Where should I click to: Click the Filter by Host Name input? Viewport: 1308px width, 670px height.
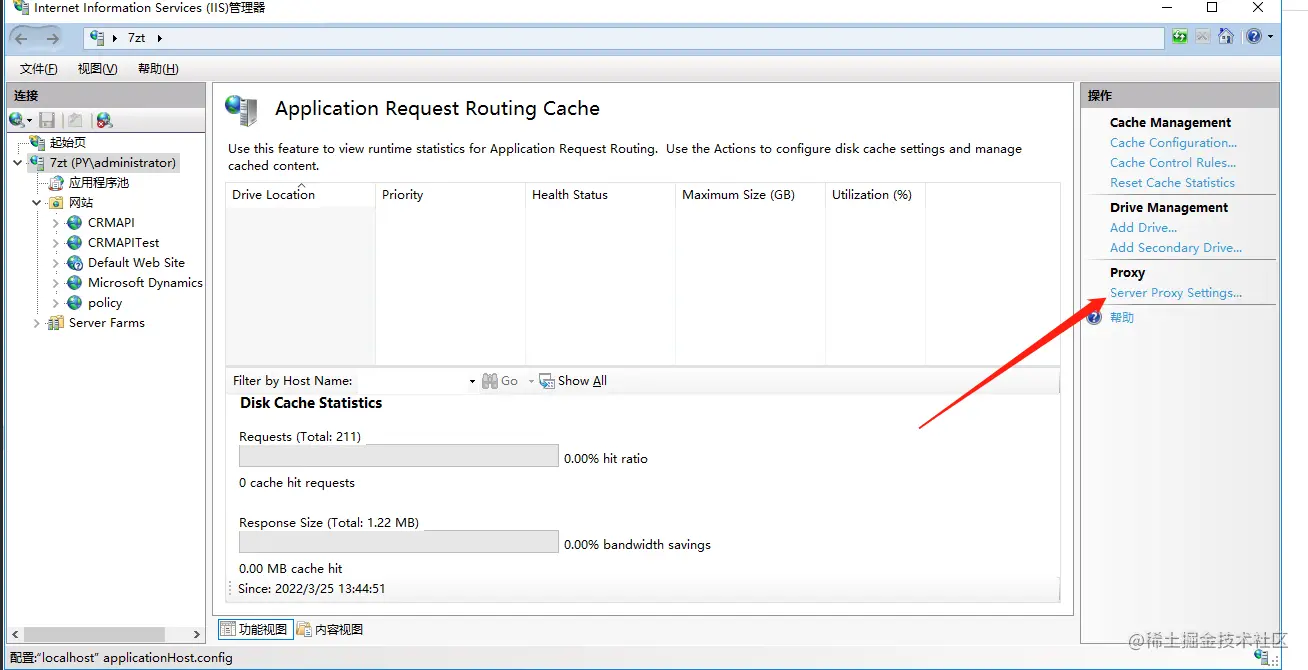pyautogui.click(x=411, y=381)
